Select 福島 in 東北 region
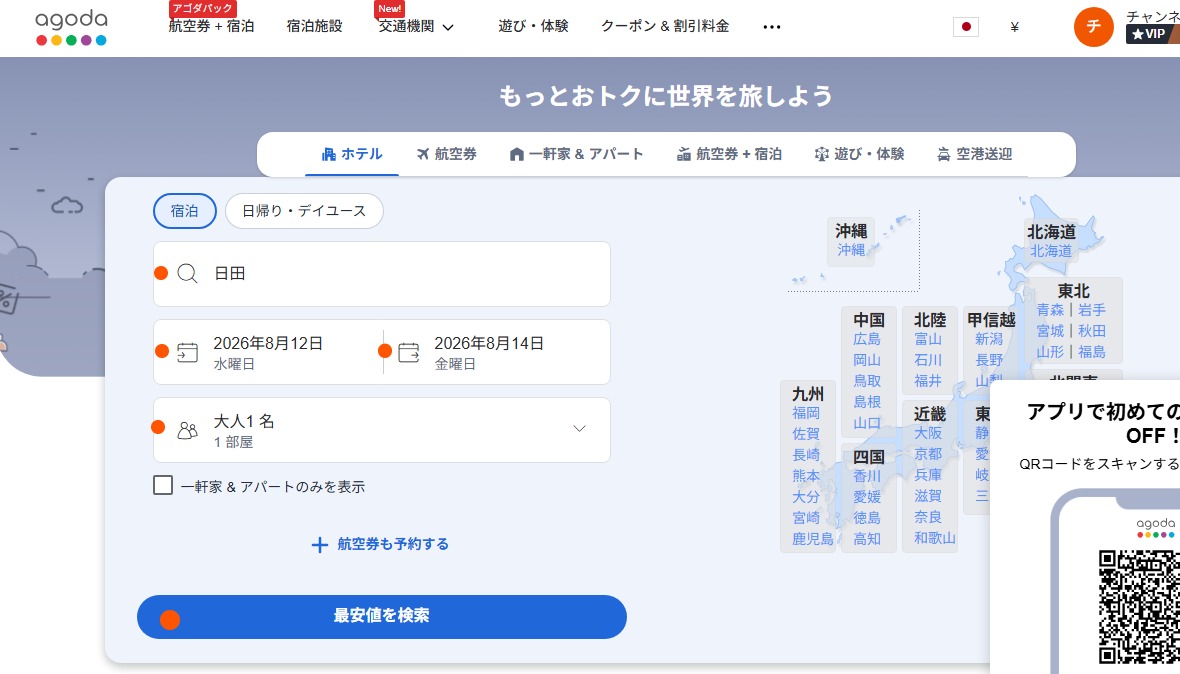 tap(1091, 352)
